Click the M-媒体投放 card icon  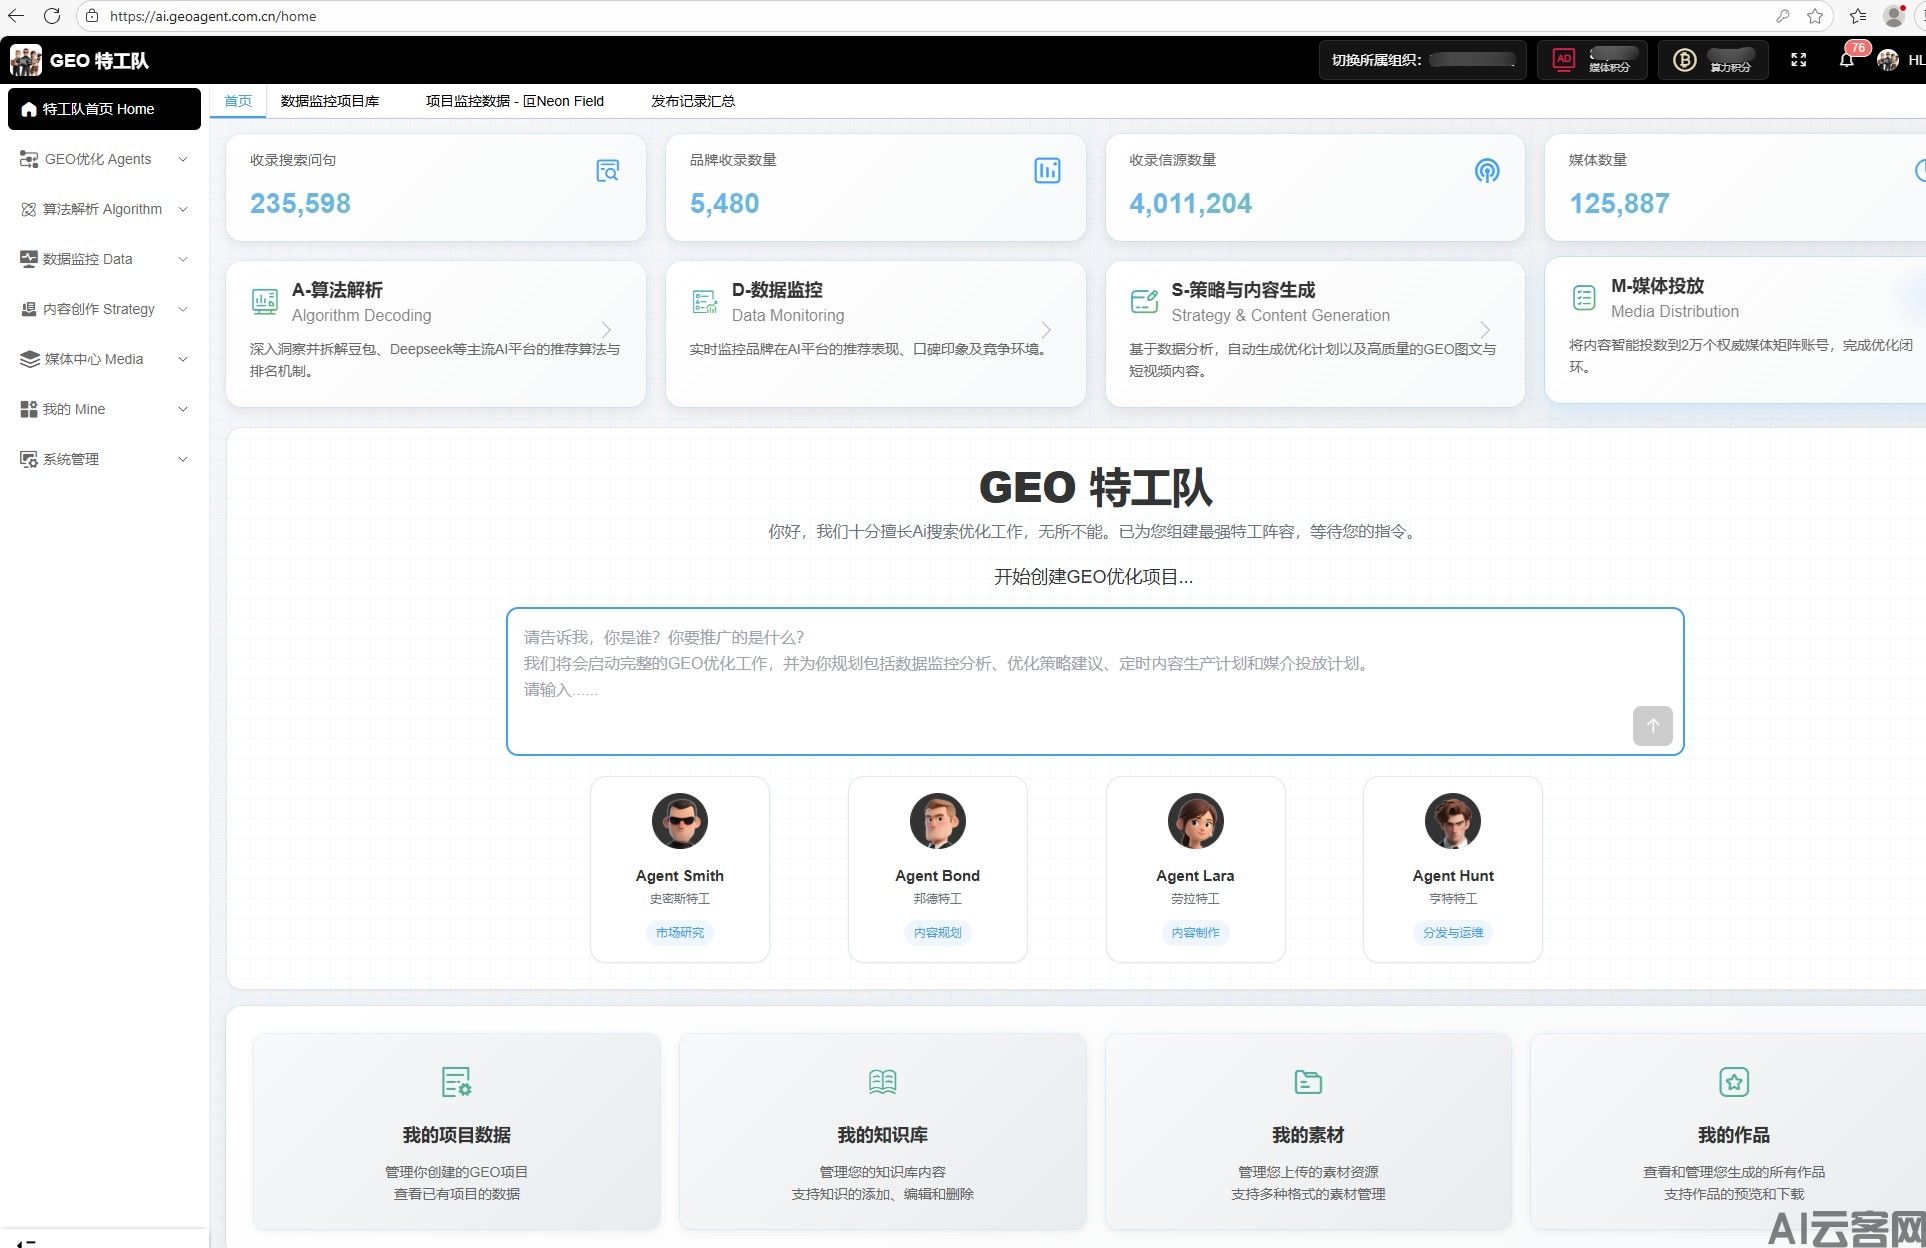1584,297
